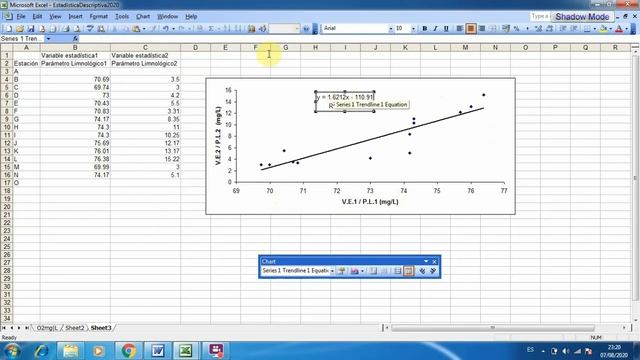This screenshot has width=640, height=360.
Task: Click the Spelling check icon
Action: 90,29
